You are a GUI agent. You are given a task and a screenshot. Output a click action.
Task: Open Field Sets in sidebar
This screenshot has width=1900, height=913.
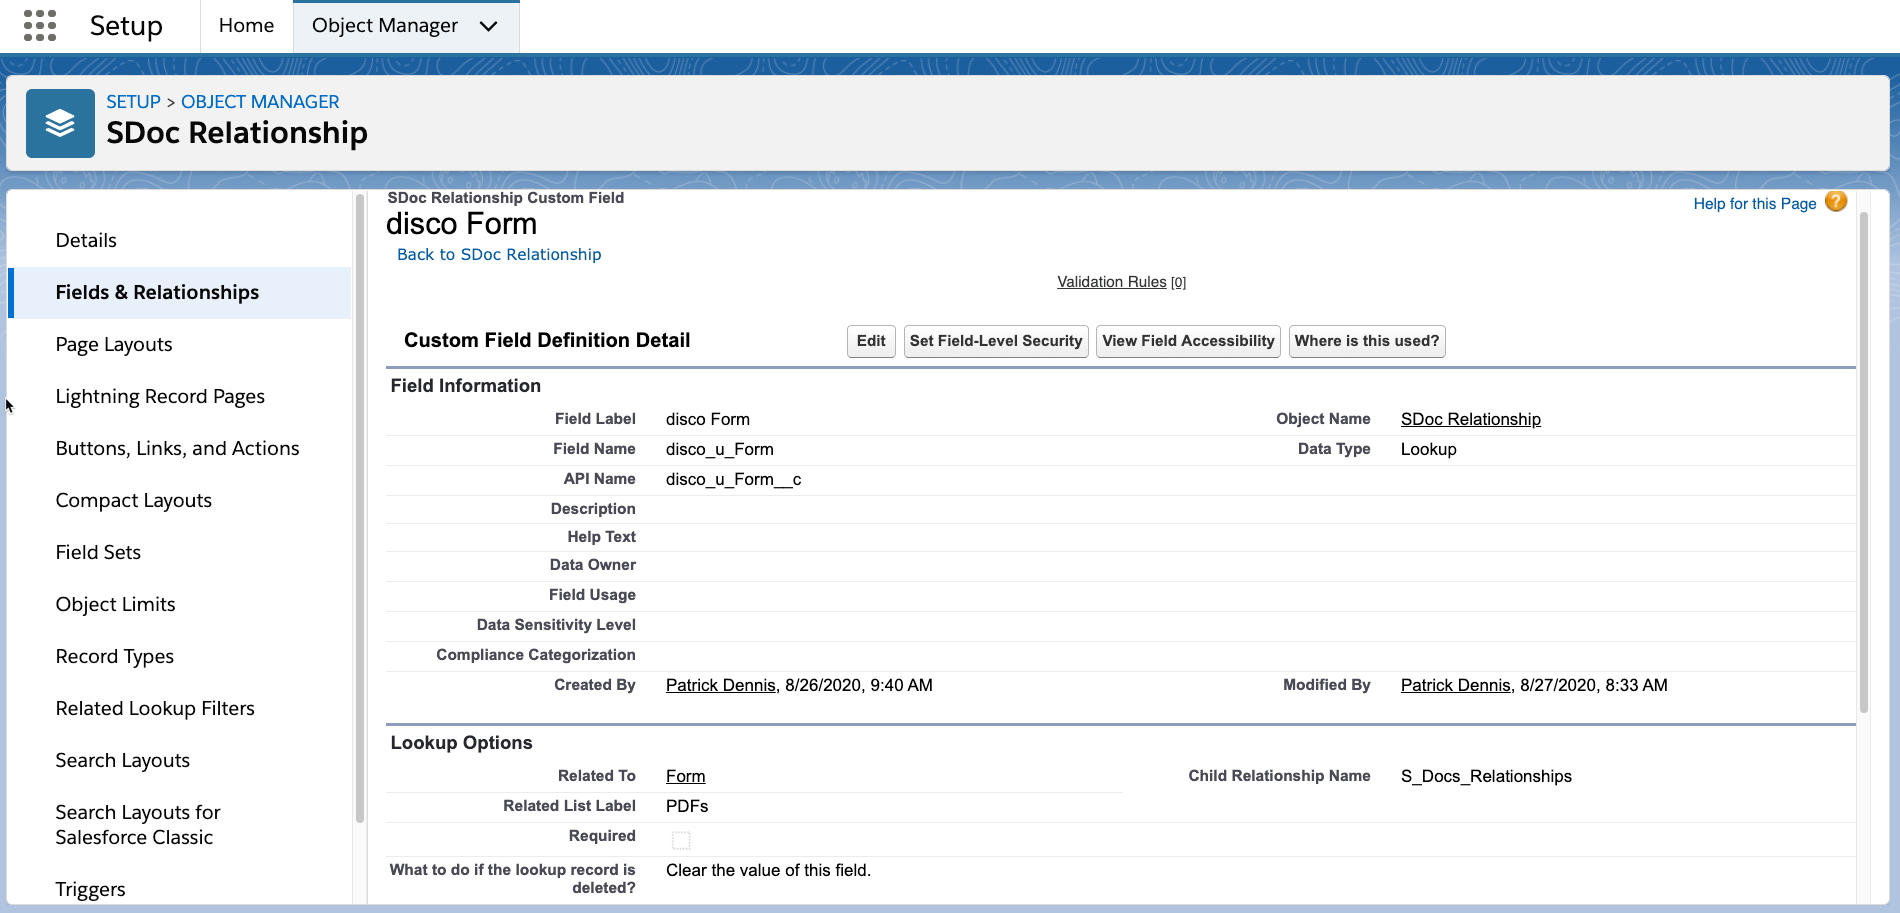click(x=180, y=553)
